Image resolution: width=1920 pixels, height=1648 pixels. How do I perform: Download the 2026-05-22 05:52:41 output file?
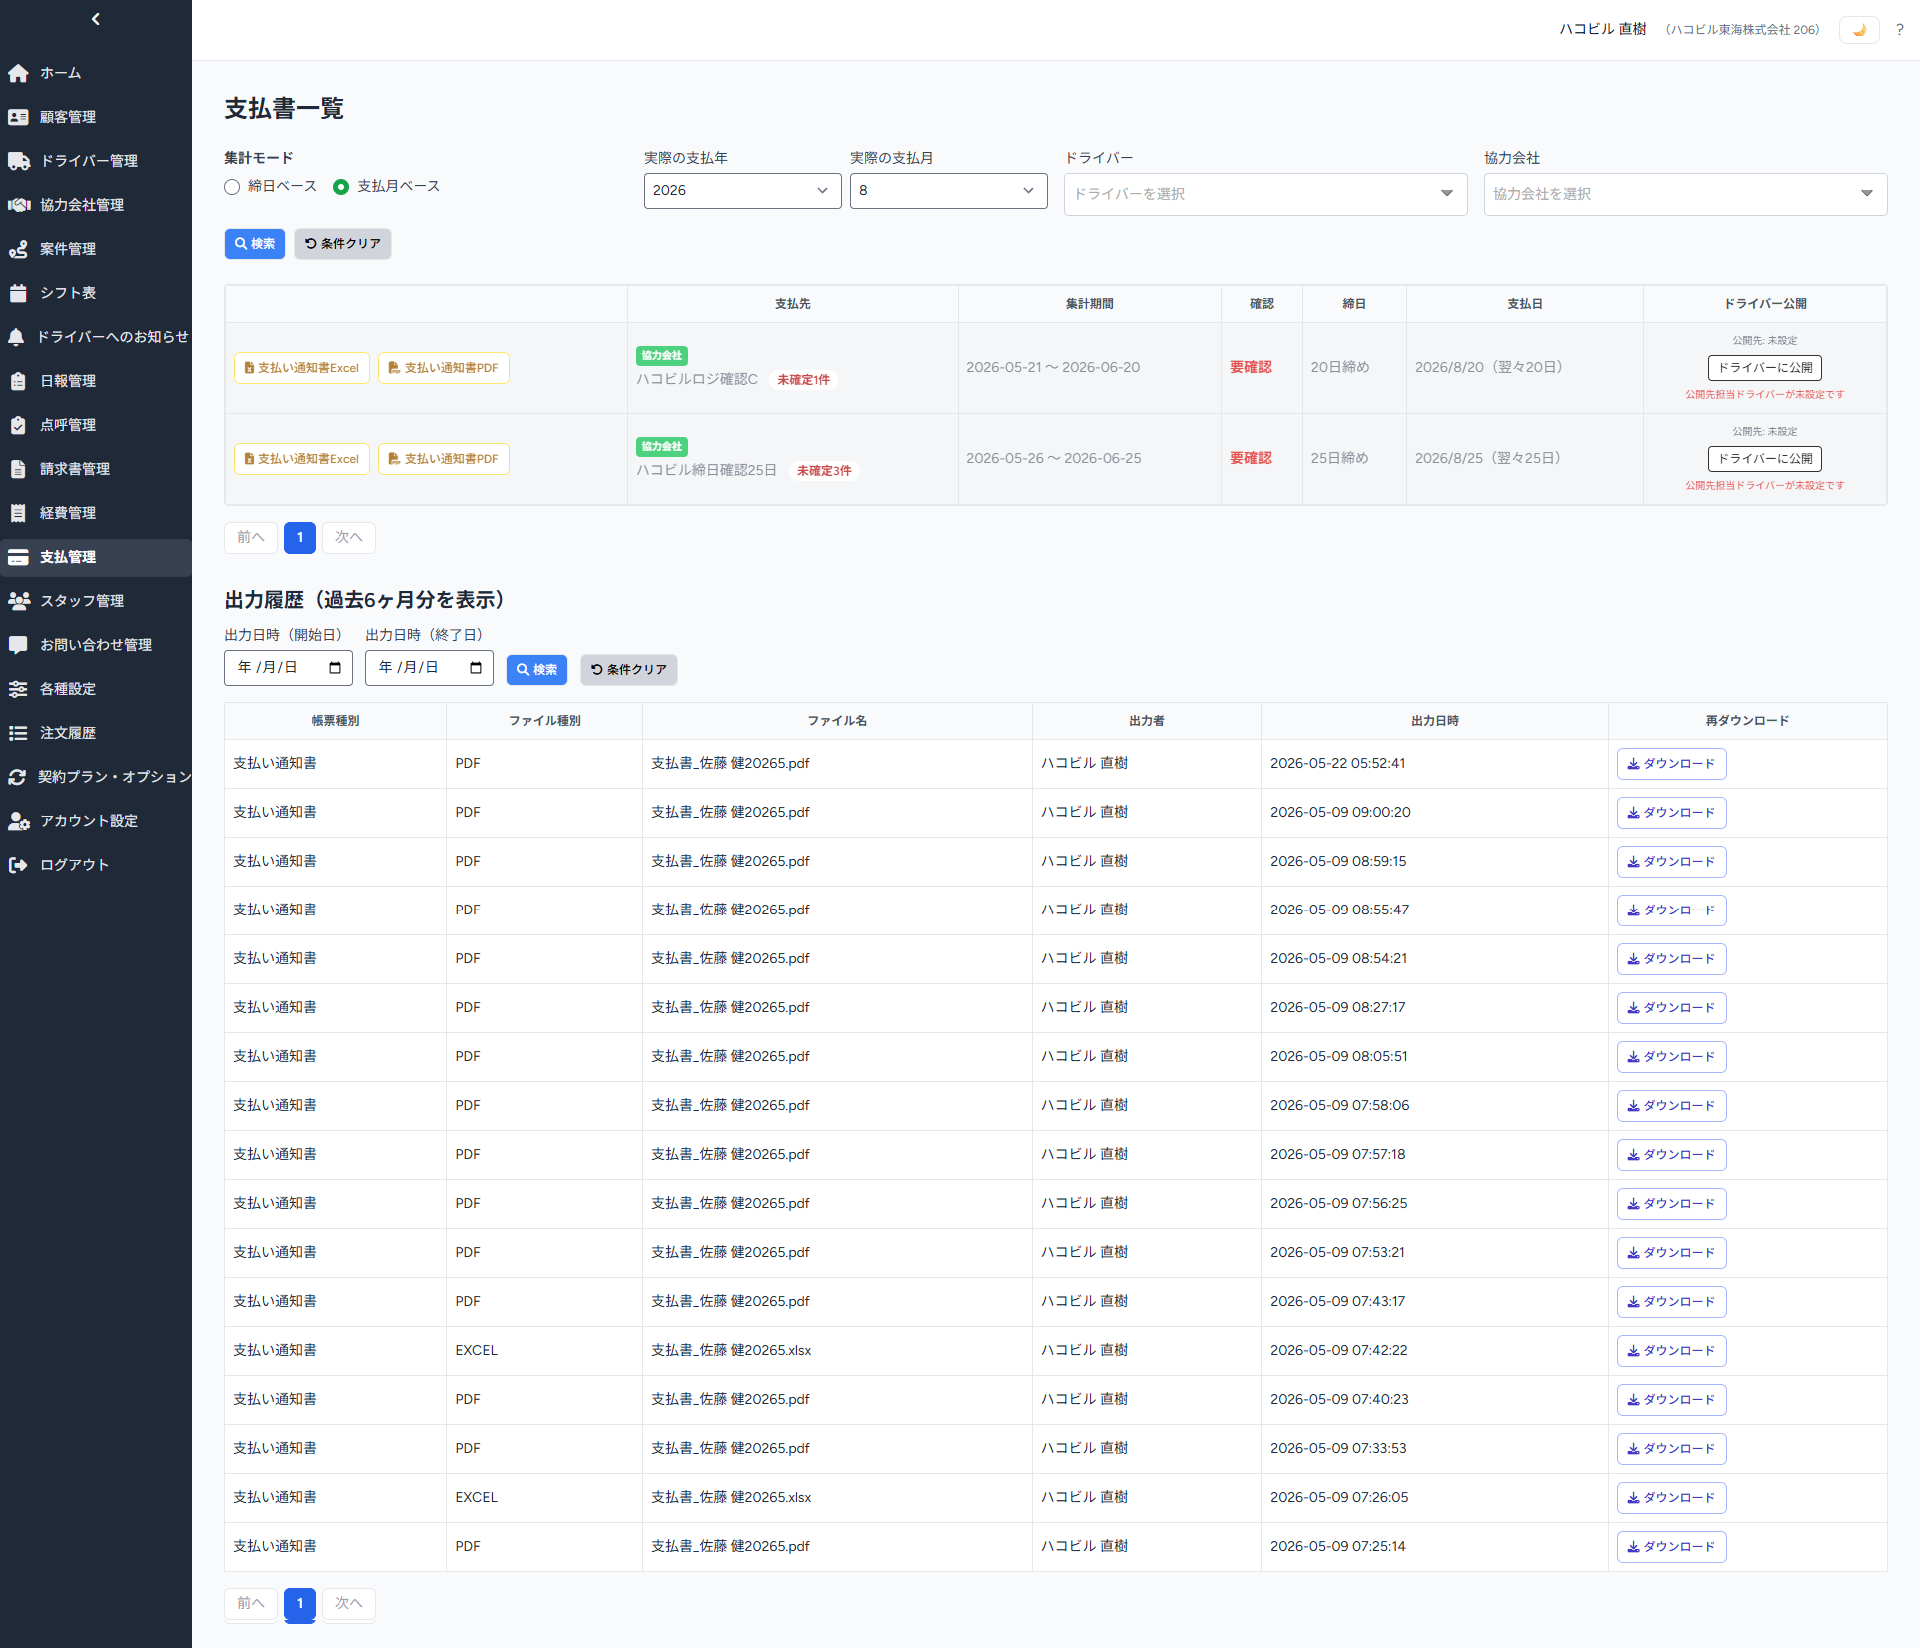1671,764
